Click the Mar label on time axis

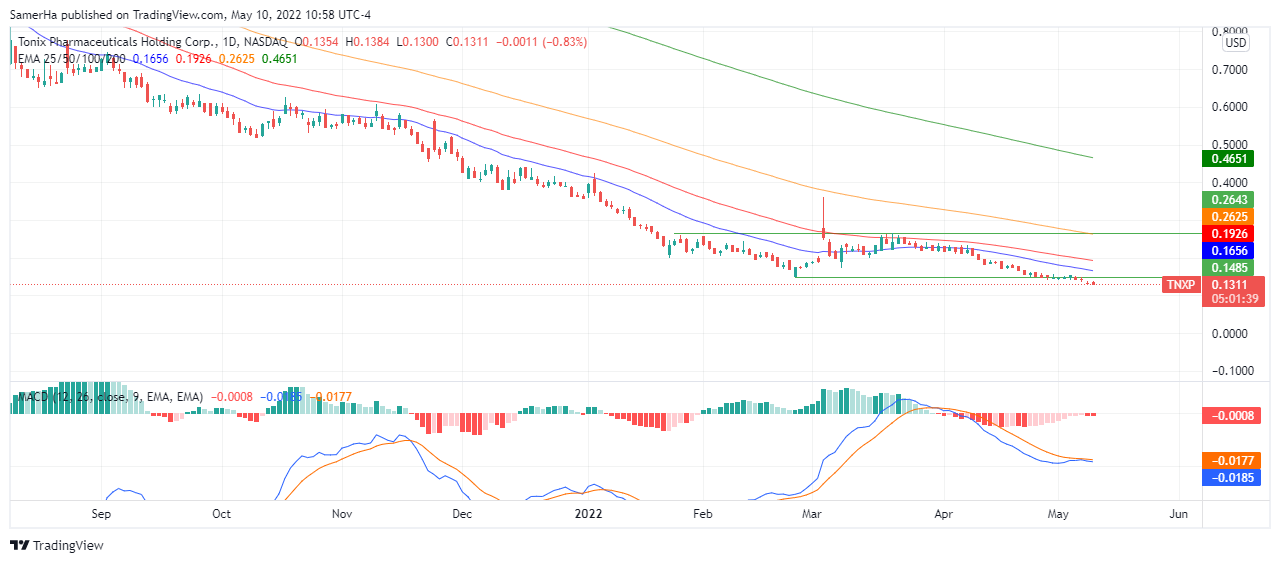coord(813,513)
